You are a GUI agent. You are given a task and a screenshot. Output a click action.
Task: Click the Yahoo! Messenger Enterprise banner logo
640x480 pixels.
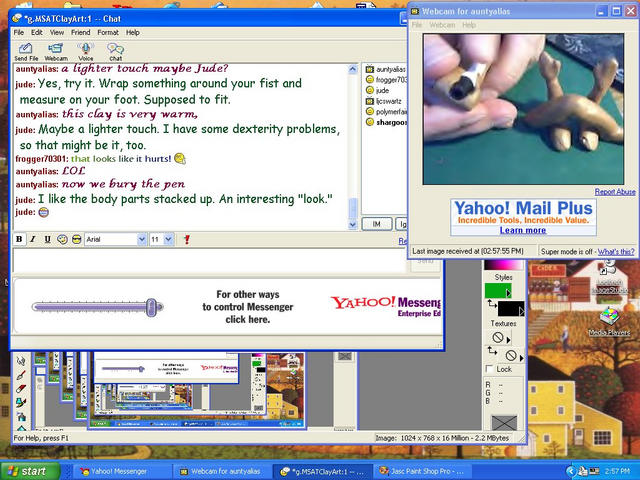tap(386, 306)
